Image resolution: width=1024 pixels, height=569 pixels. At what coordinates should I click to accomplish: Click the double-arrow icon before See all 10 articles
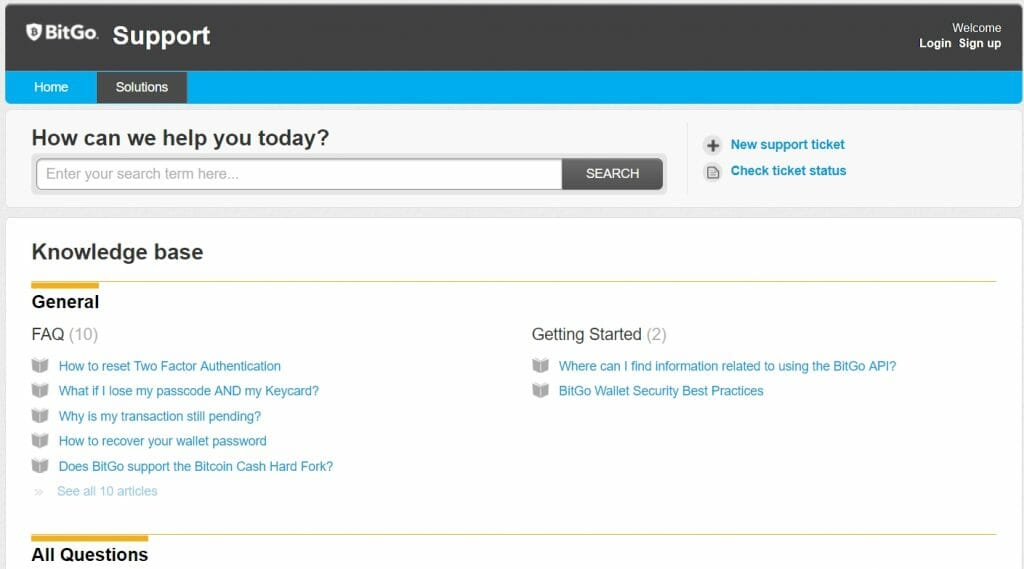39,492
